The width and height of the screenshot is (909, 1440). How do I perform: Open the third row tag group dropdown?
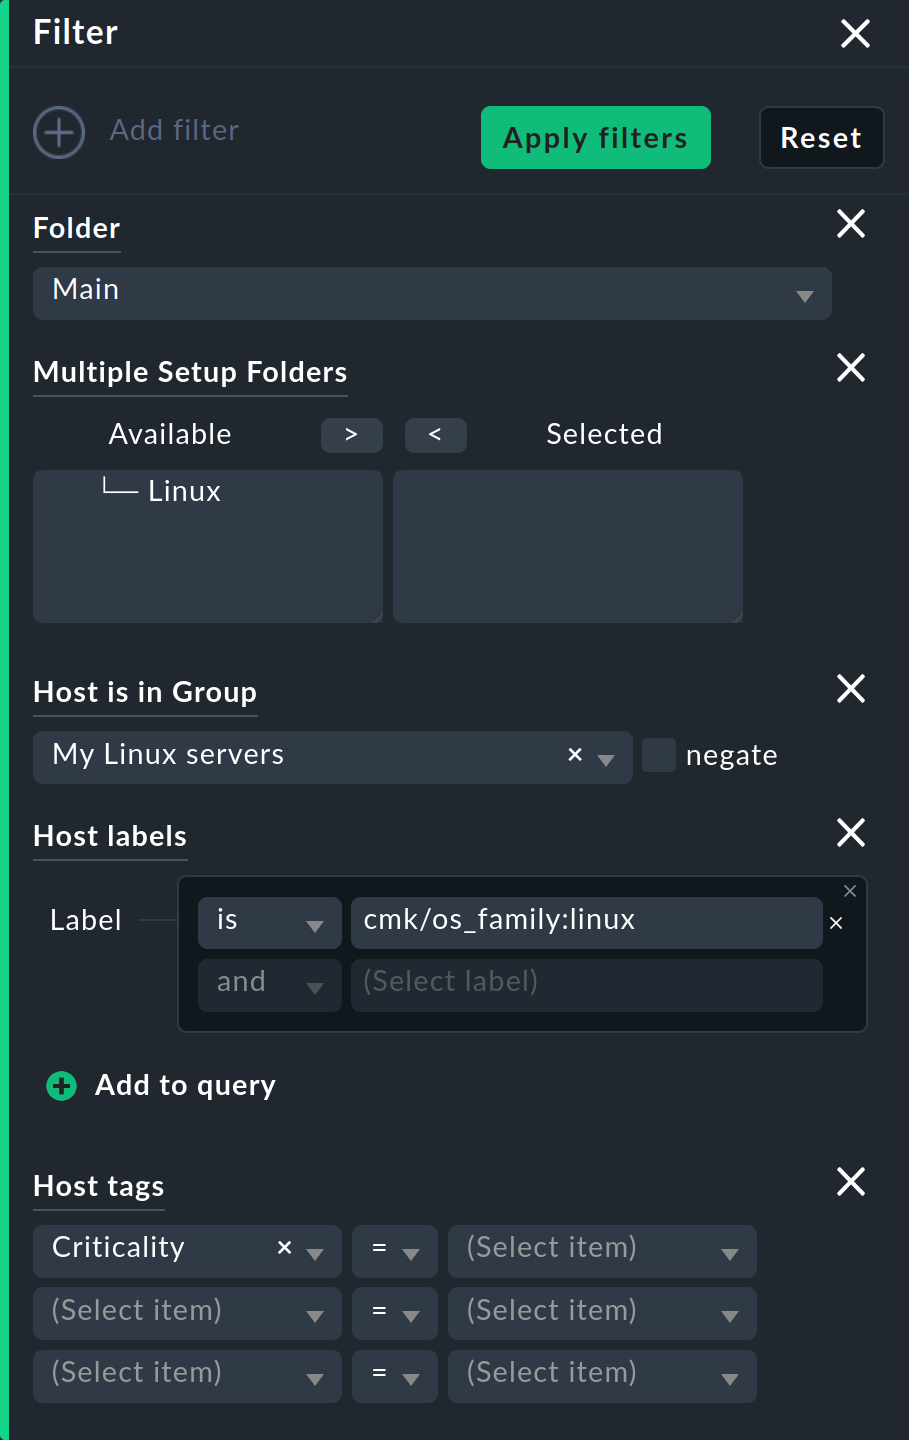187,1376
